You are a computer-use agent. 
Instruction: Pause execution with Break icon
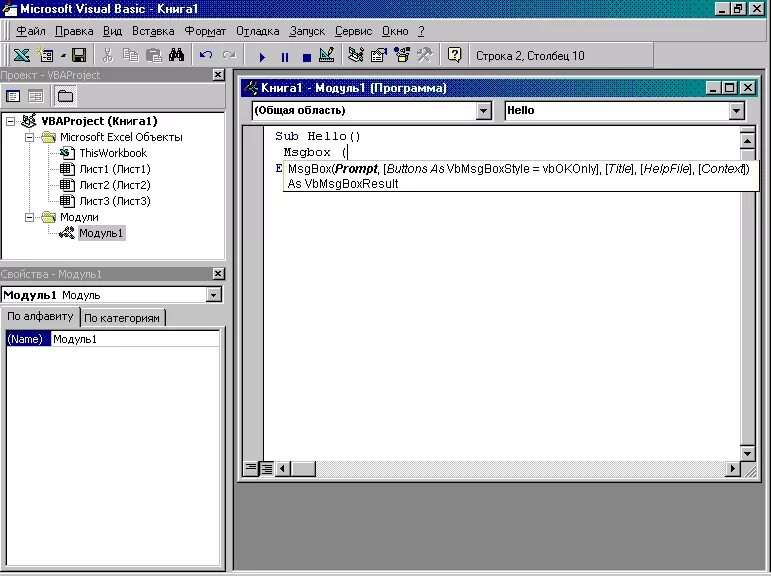coord(284,56)
